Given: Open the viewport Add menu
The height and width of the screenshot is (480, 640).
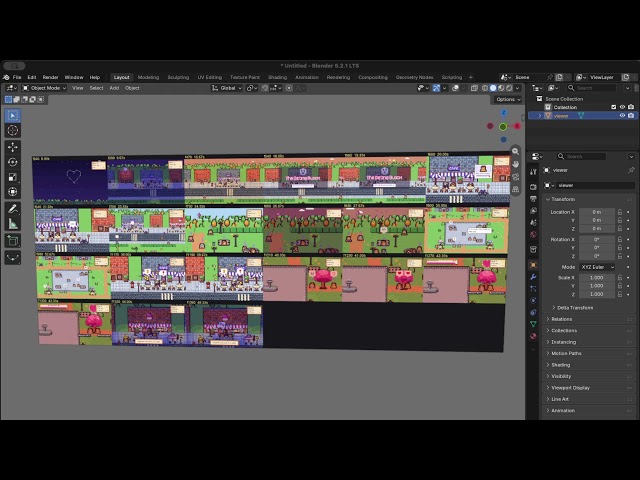Looking at the screenshot, I should pyautogui.click(x=114, y=88).
